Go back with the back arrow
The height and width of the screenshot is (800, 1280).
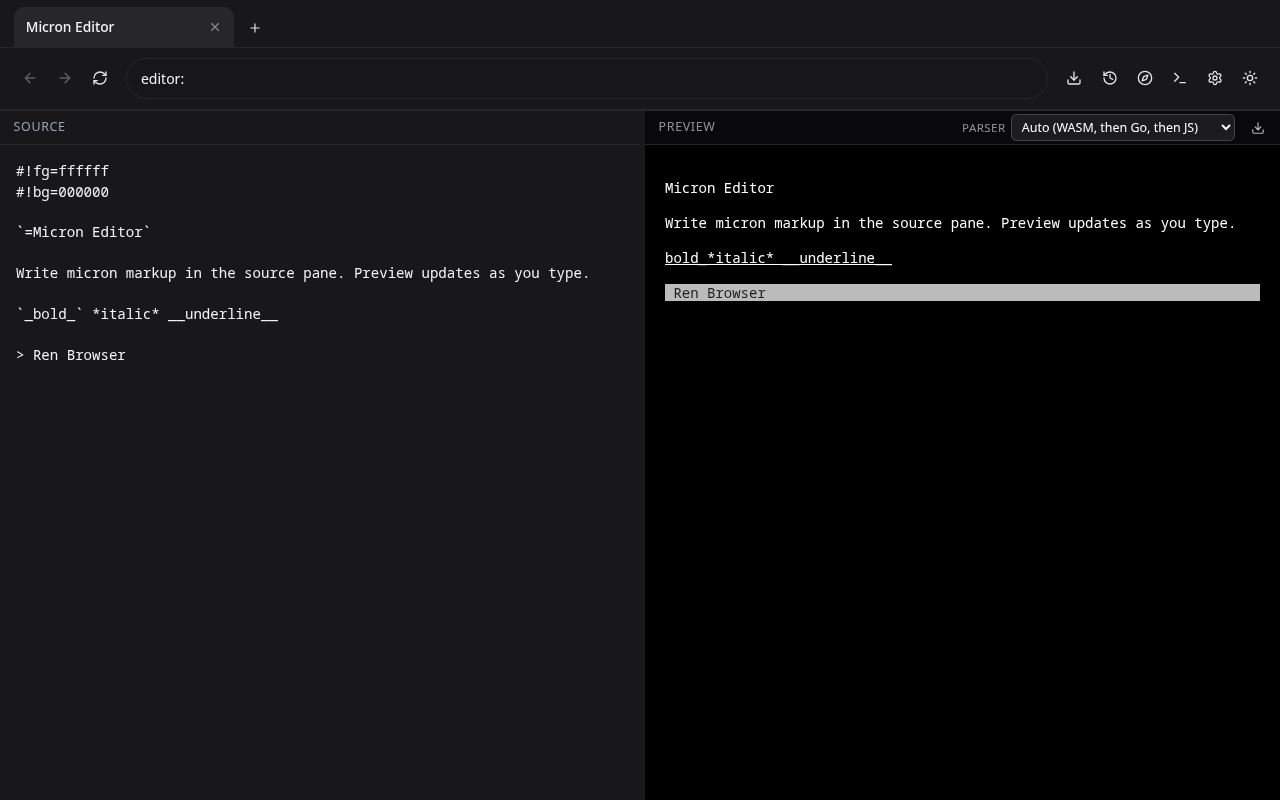click(30, 78)
